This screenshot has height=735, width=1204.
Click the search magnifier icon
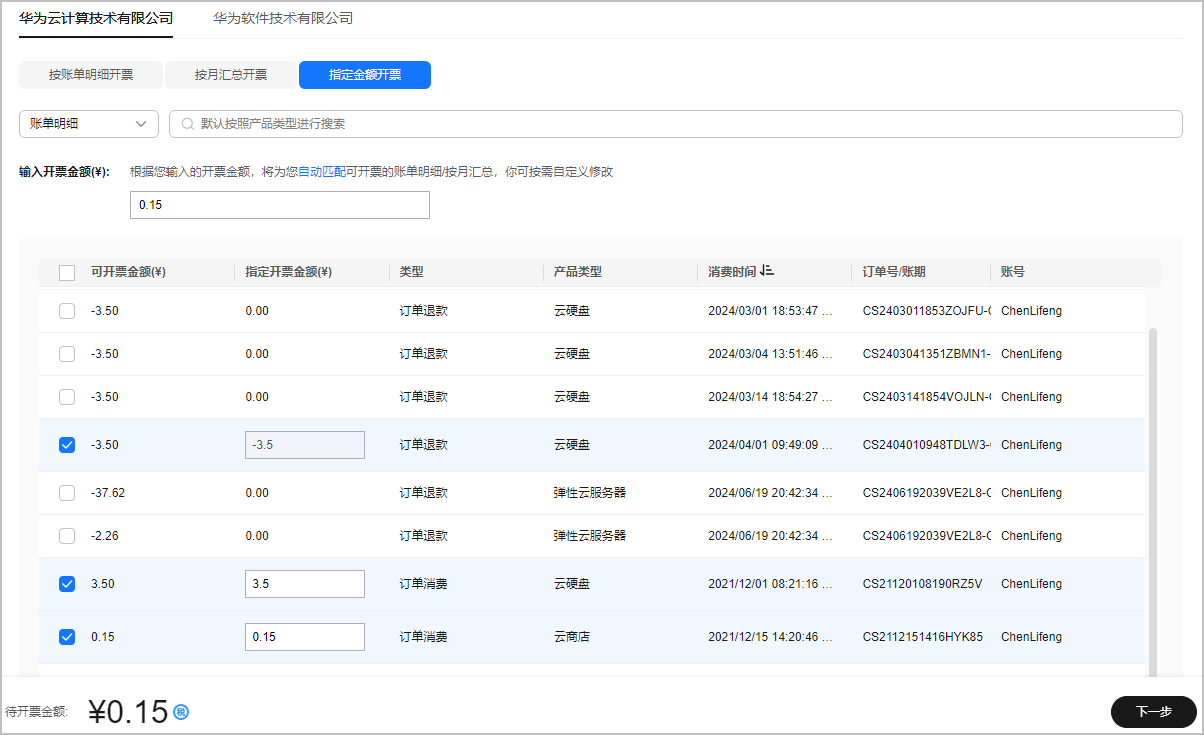pos(187,124)
